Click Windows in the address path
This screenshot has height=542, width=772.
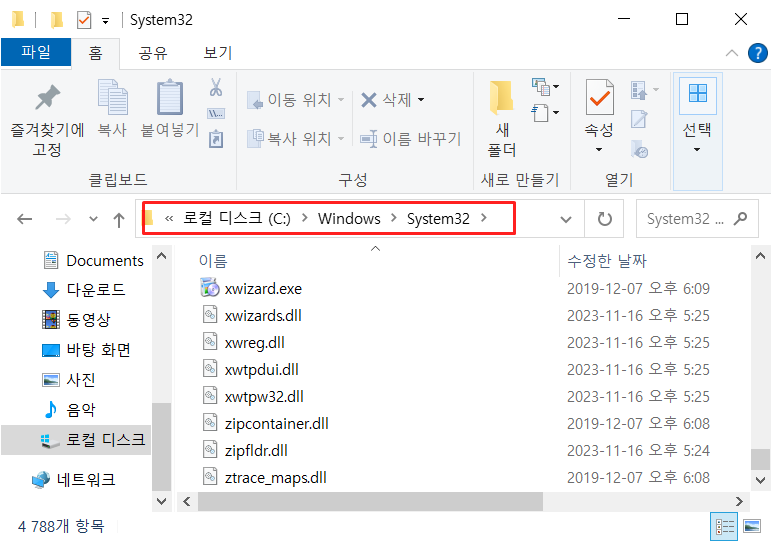click(349, 219)
